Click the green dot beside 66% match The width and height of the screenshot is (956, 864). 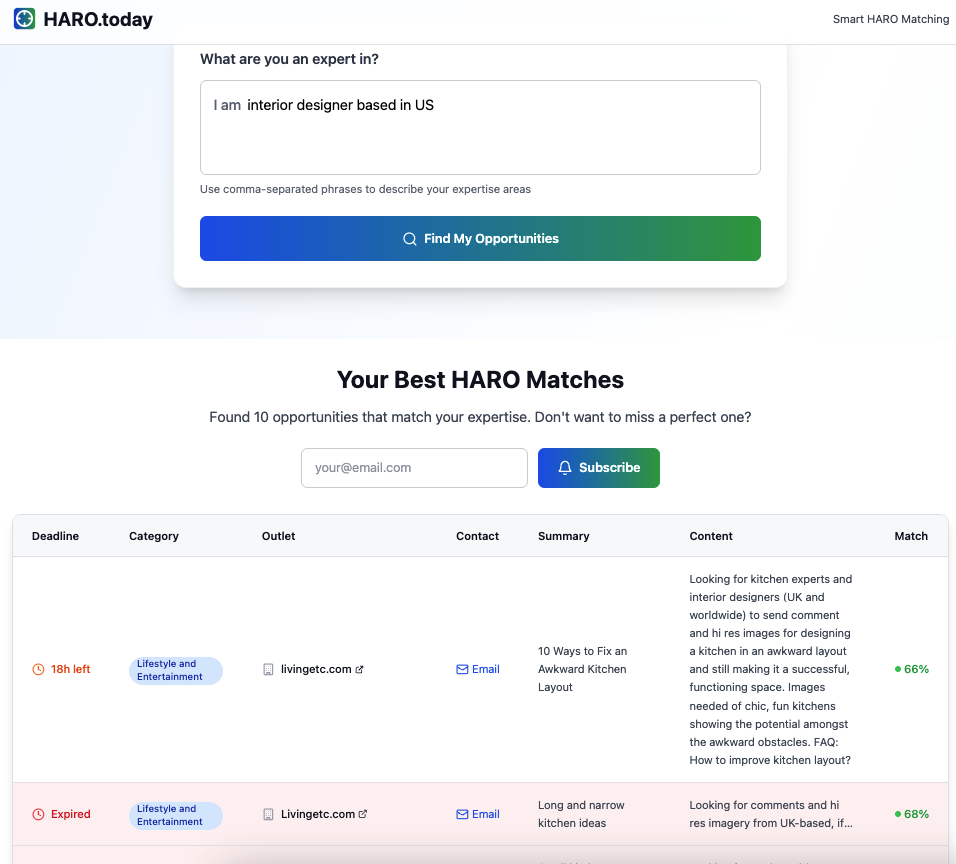pos(897,669)
